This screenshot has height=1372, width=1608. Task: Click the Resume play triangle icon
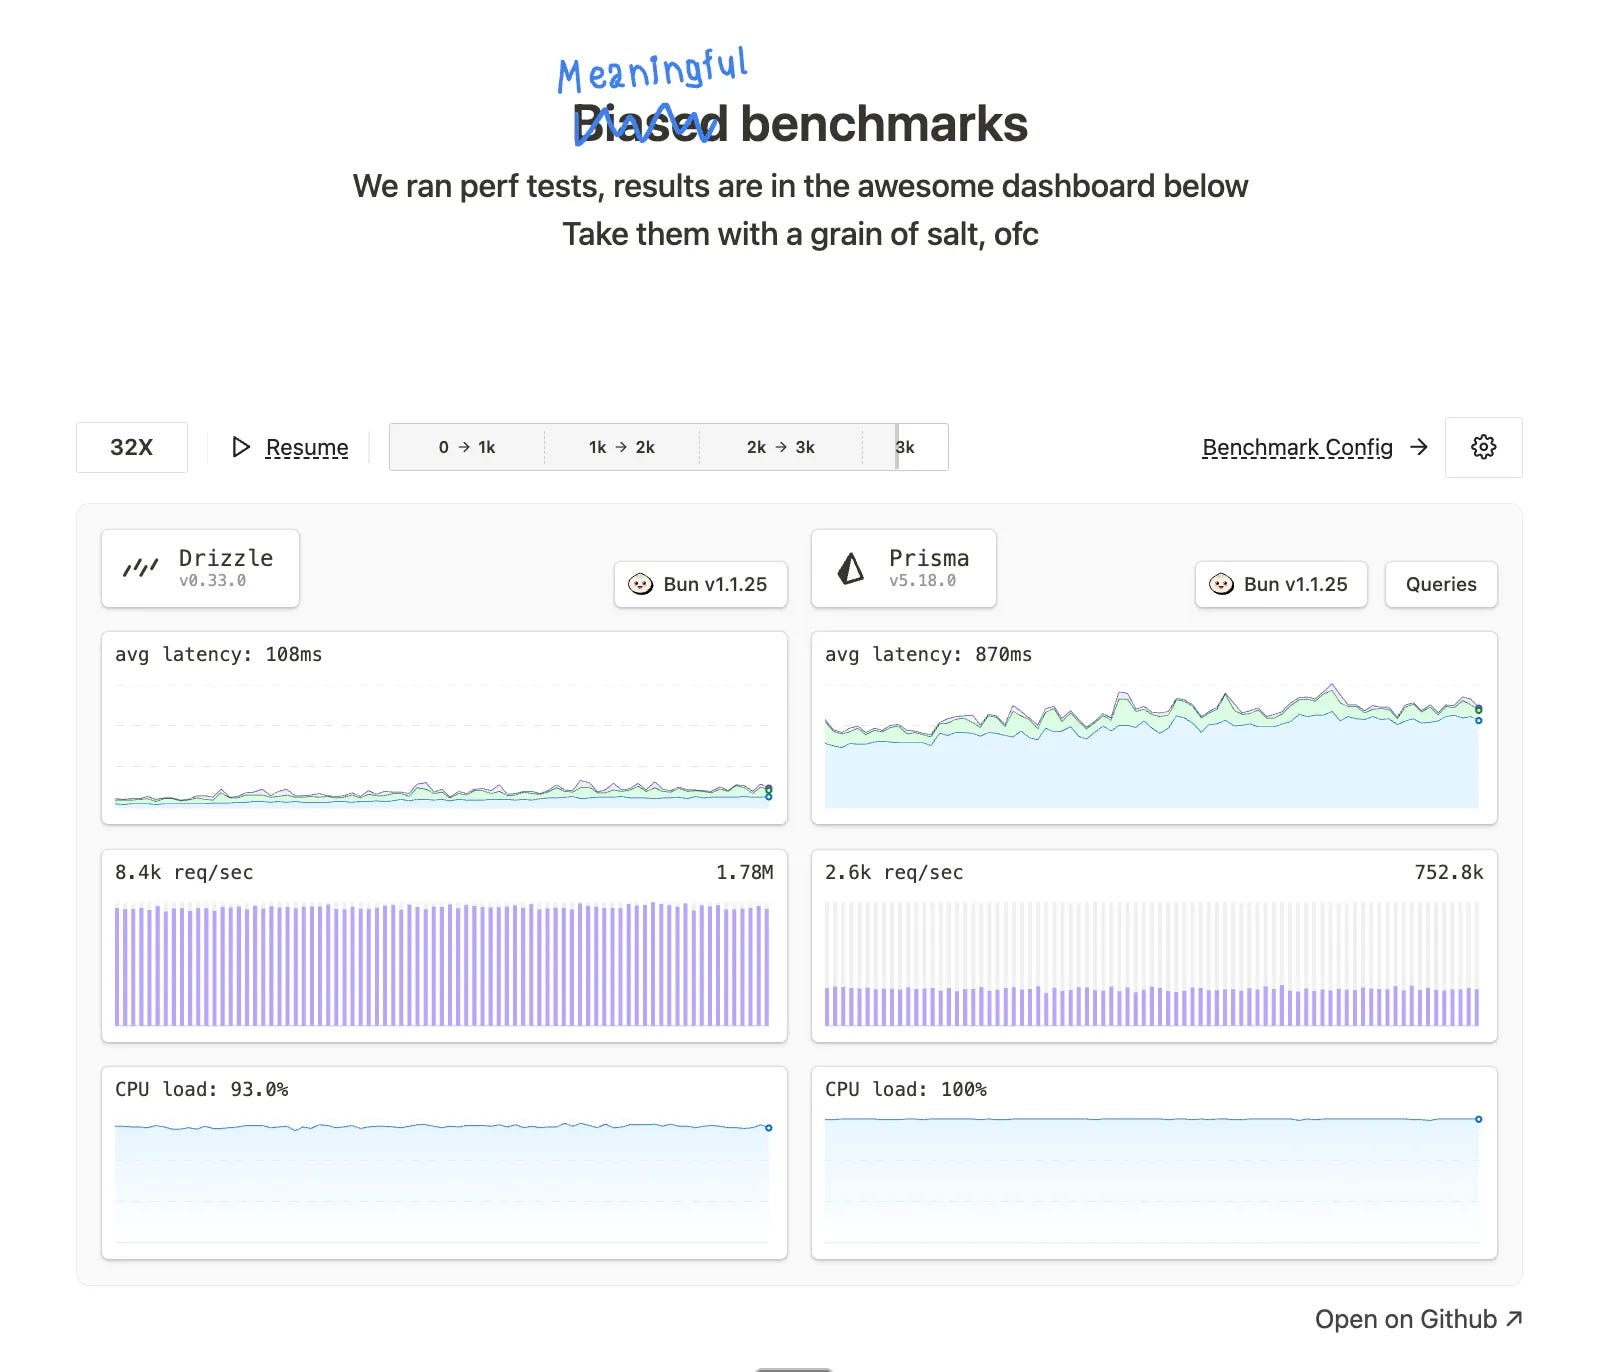(241, 447)
